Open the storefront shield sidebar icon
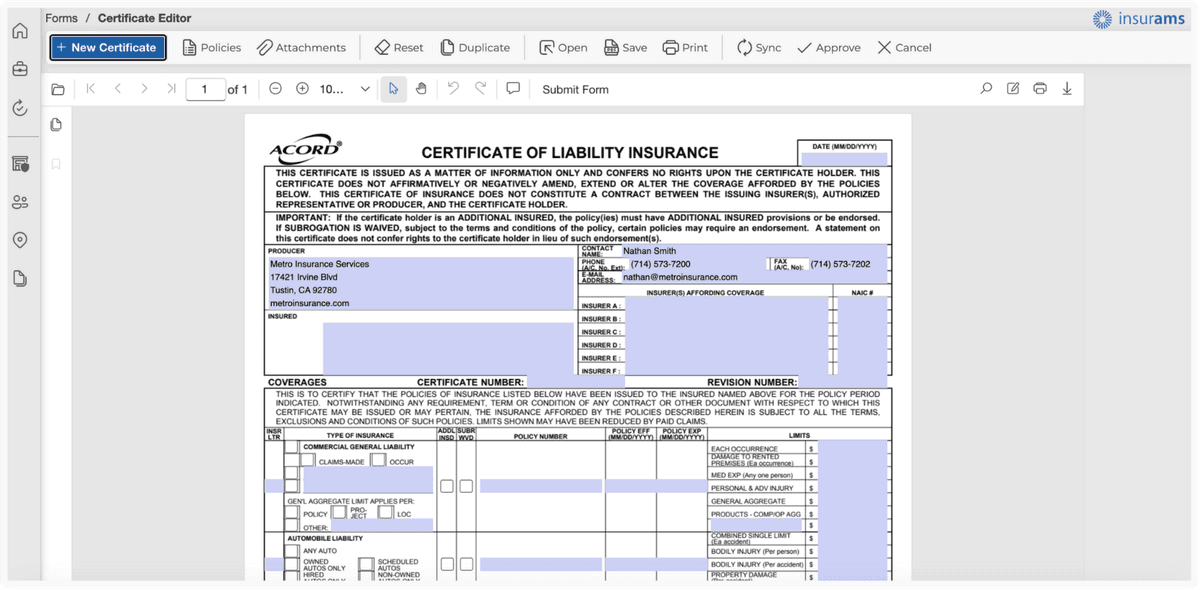This screenshot has height=590, width=1200. pos(20,164)
